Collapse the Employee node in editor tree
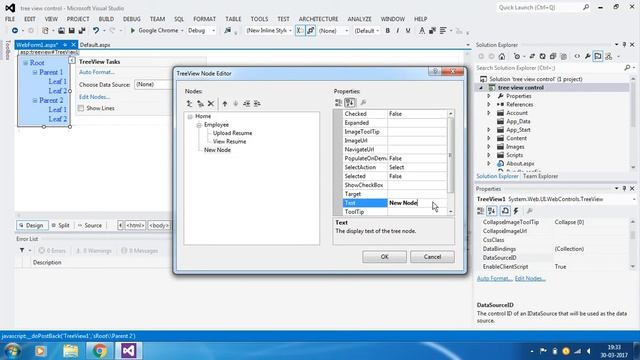This screenshot has width=640, height=360. (x=199, y=125)
